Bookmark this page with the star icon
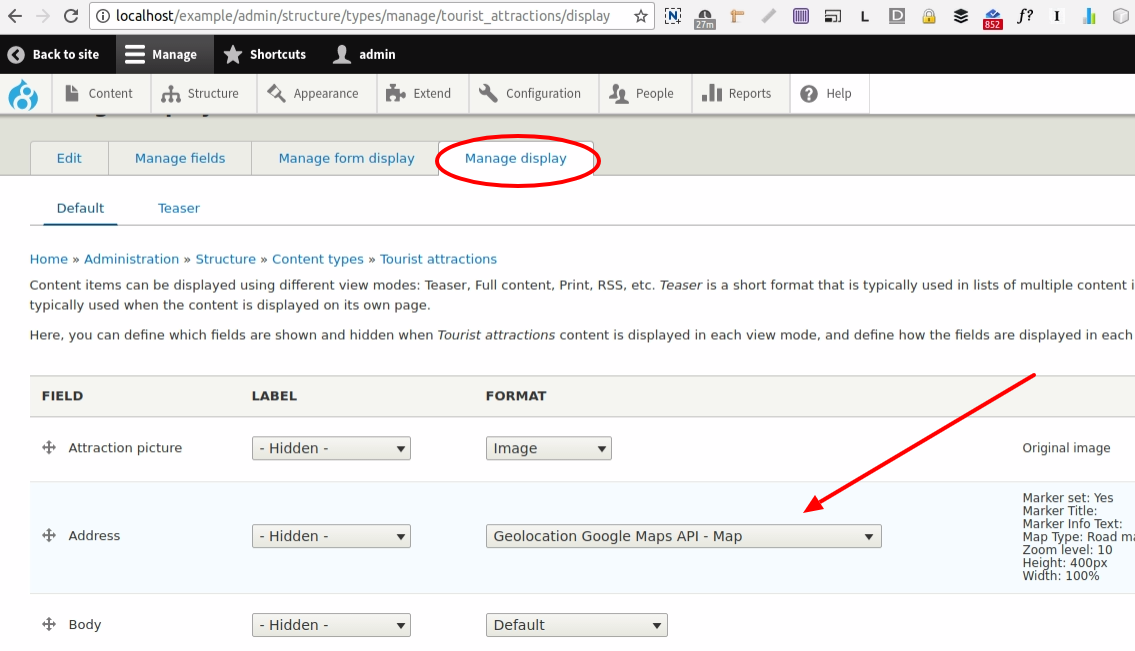The width and height of the screenshot is (1135, 651). click(x=640, y=16)
